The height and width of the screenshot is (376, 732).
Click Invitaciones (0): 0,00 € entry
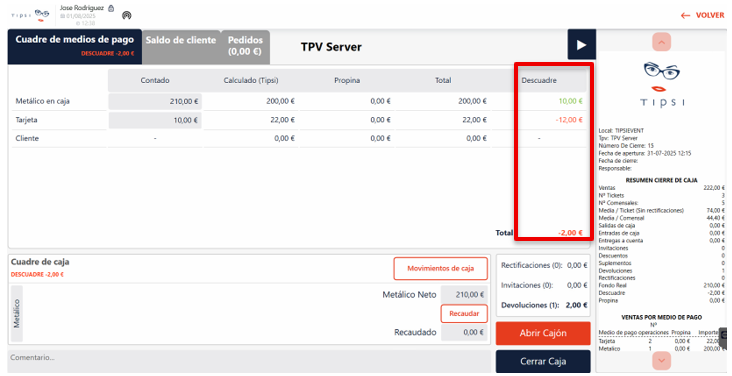point(544,285)
